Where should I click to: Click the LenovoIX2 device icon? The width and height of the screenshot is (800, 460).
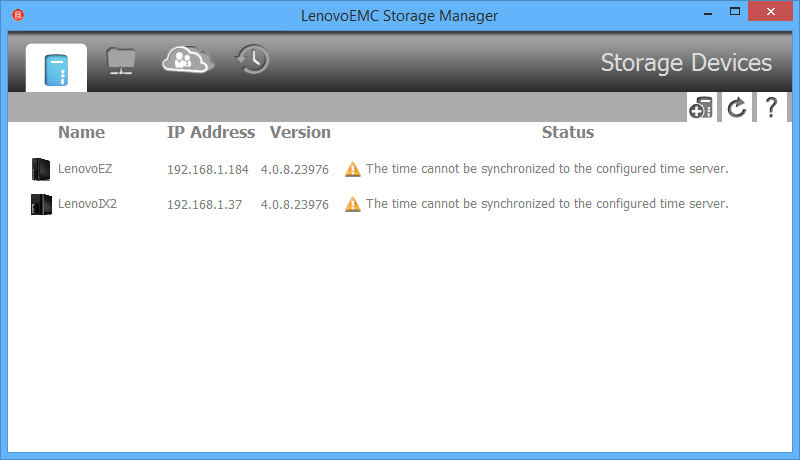click(x=41, y=204)
